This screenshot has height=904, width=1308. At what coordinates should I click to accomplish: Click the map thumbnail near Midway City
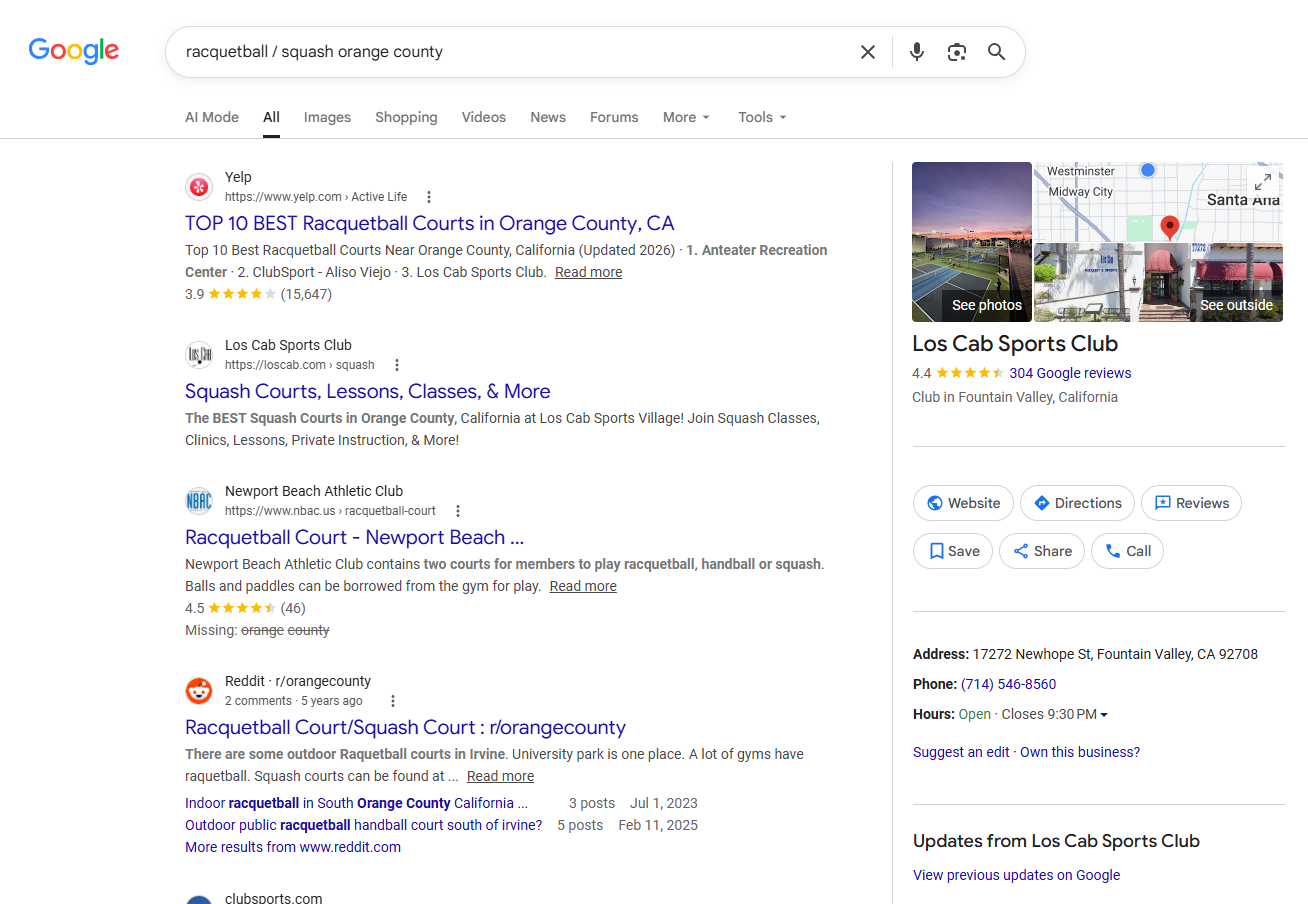pos(1158,201)
